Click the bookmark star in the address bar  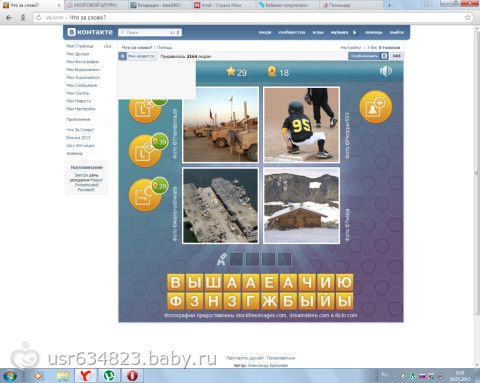(468, 17)
